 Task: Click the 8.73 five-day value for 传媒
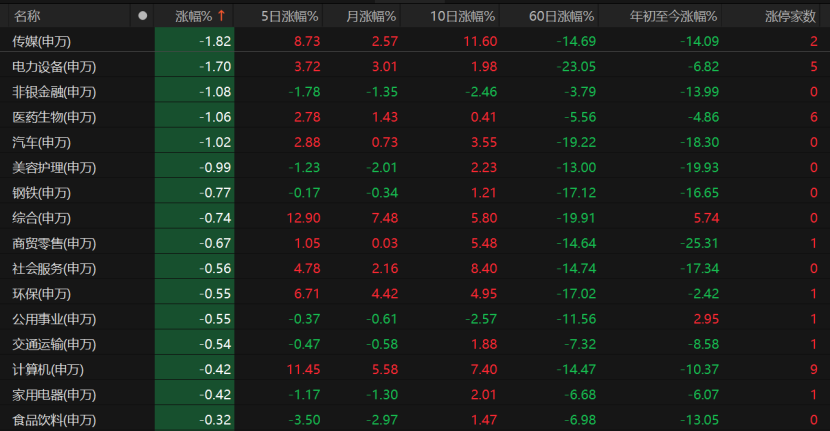coord(307,41)
